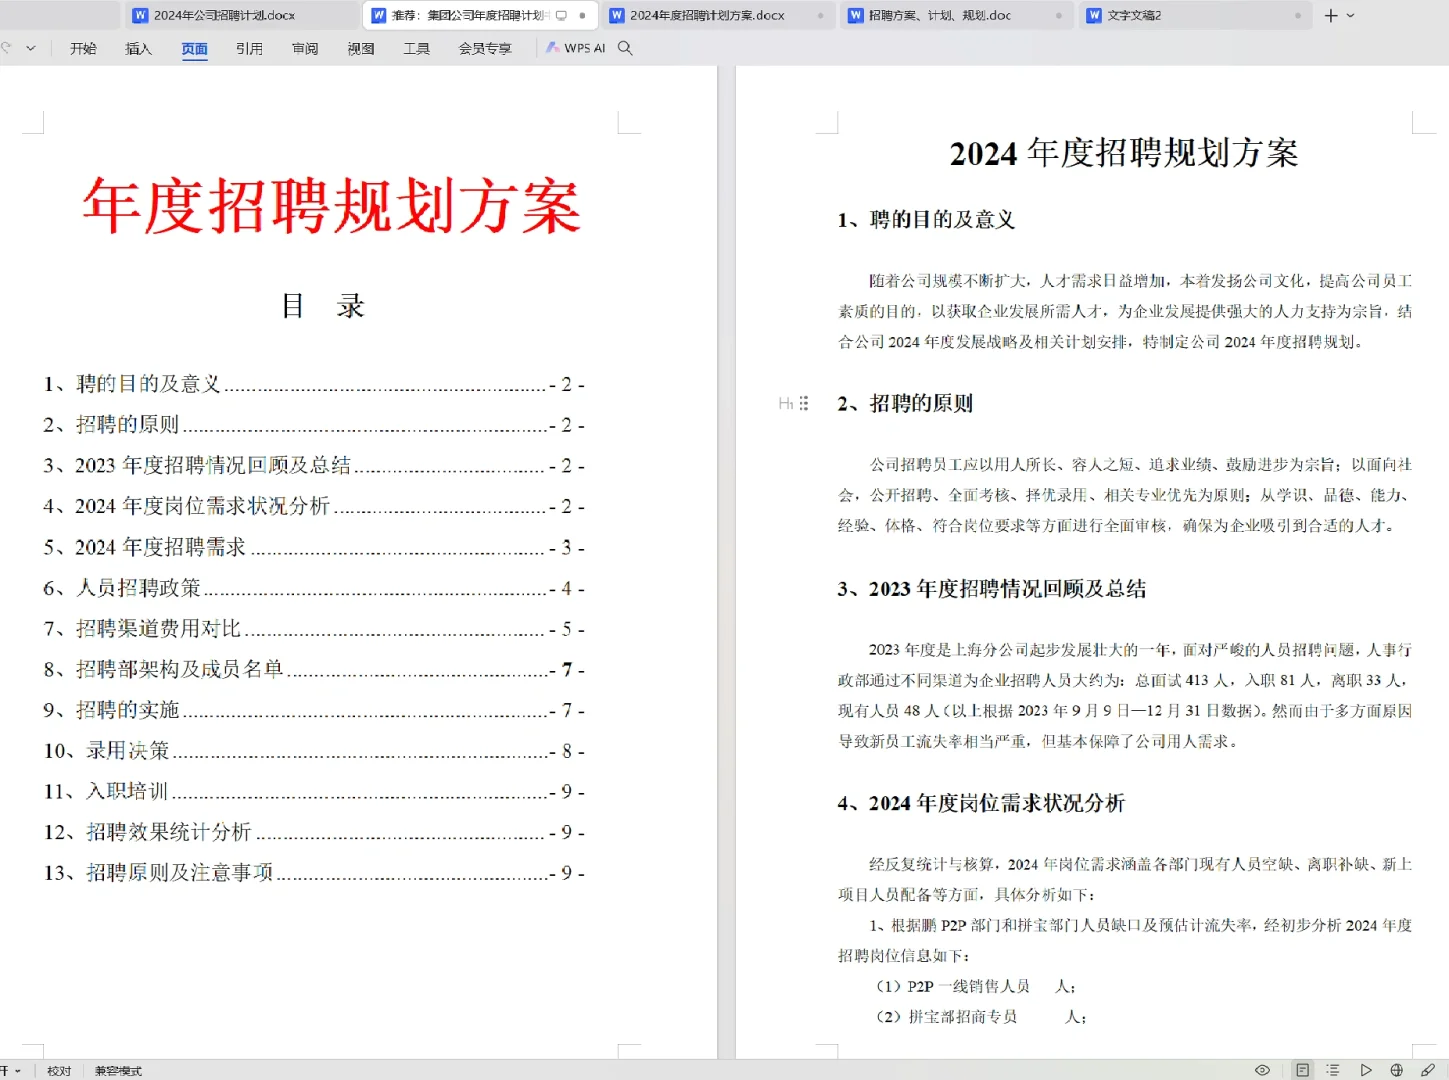The image size is (1449, 1080).
Task: Jump to TOC entry 13、招聘原则及注意事项
Action: coord(314,873)
